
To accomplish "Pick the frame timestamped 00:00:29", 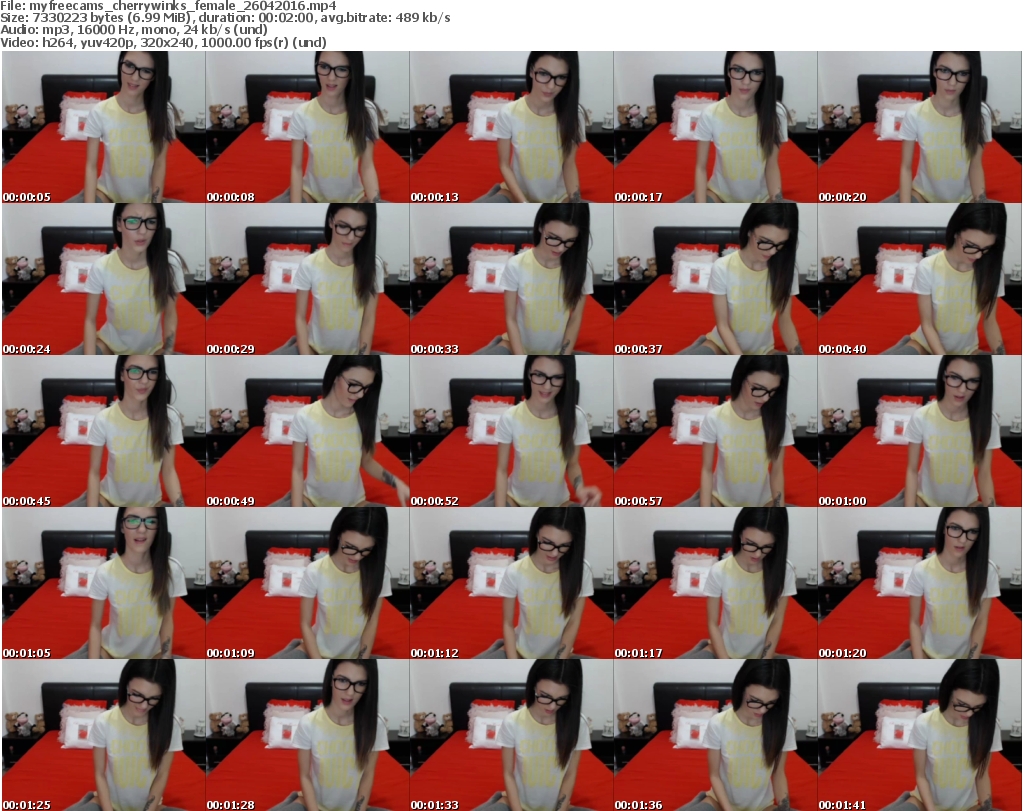I will click(x=308, y=279).
